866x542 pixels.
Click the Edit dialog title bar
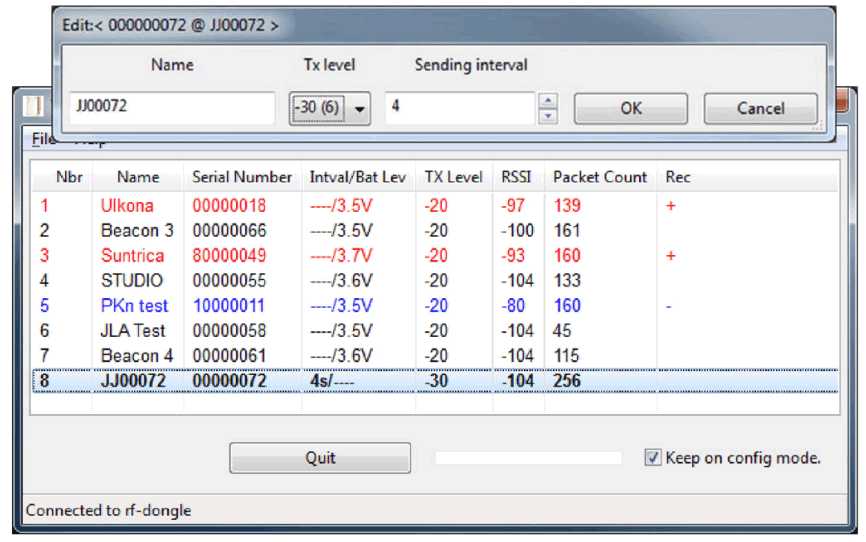pyautogui.click(x=443, y=25)
